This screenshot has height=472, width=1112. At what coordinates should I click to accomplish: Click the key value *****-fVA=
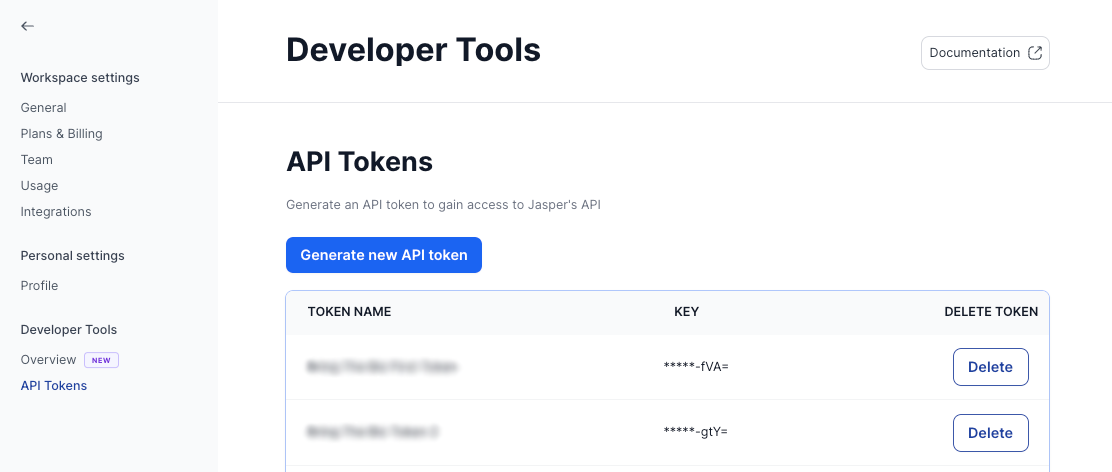pyautogui.click(x=696, y=366)
